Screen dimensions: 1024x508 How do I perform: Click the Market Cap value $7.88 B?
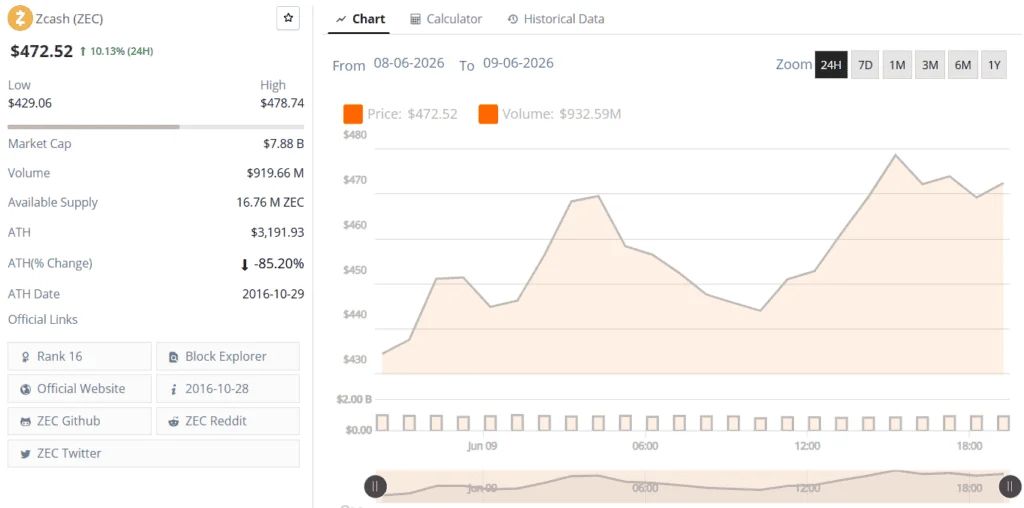(283, 144)
